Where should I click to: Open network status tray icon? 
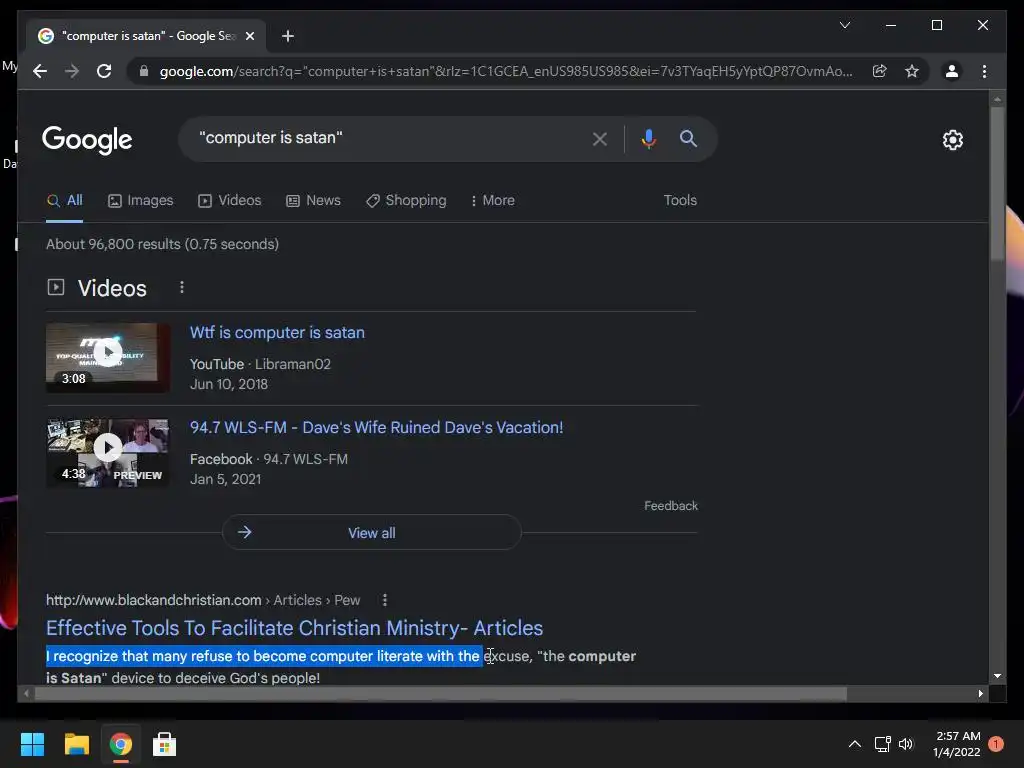882,744
